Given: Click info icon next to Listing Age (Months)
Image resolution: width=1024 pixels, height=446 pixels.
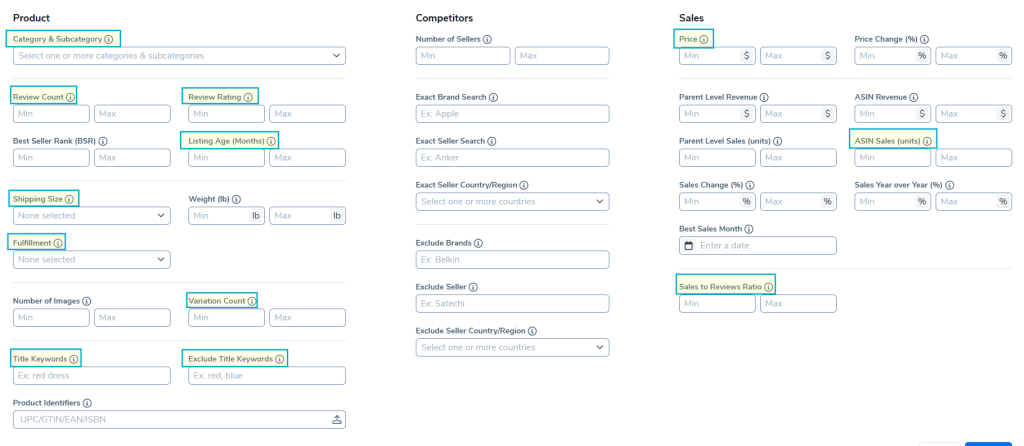Looking at the screenshot, I should click(271, 141).
